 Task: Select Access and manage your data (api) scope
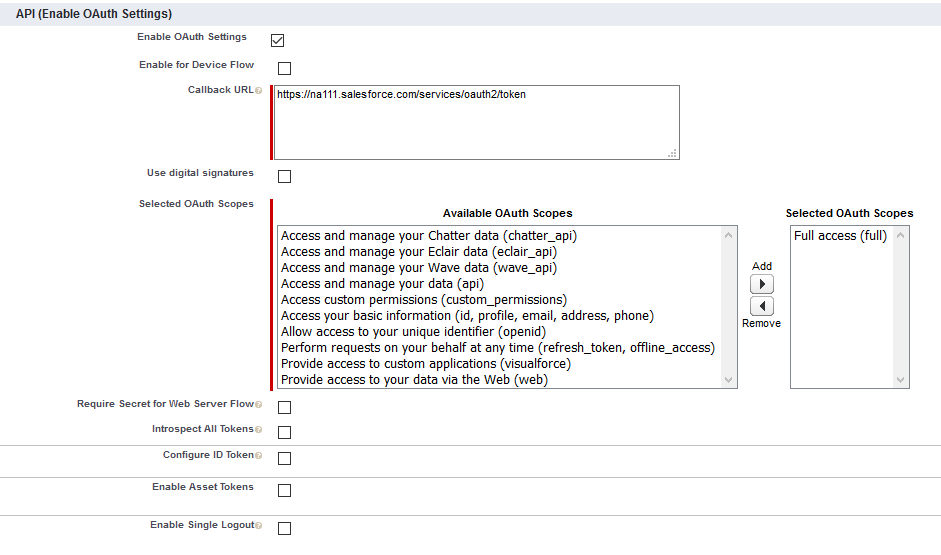(382, 284)
